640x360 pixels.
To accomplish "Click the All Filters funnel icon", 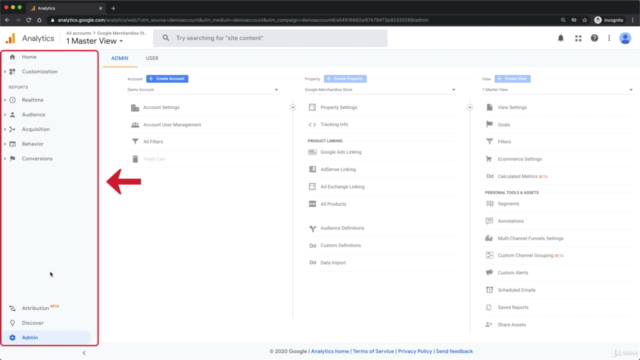I will [x=135, y=142].
